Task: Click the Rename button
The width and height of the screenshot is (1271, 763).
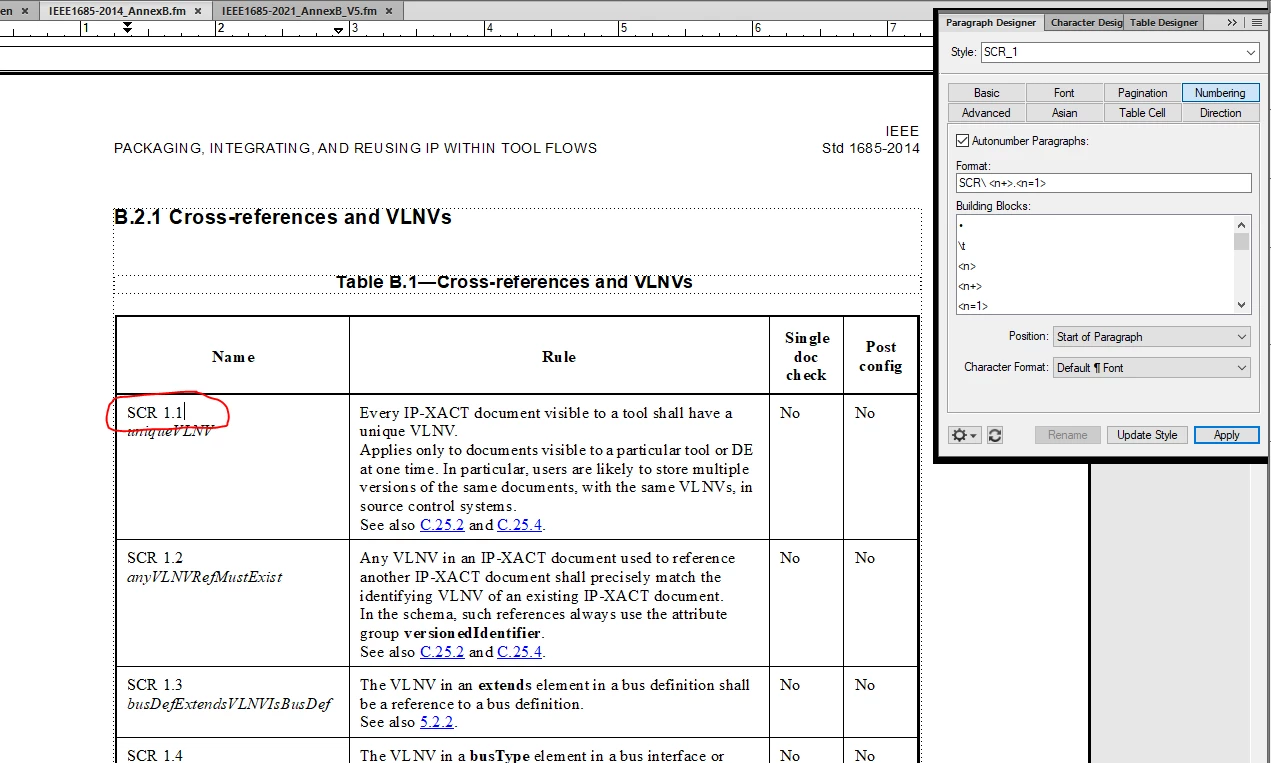Action: 1067,435
